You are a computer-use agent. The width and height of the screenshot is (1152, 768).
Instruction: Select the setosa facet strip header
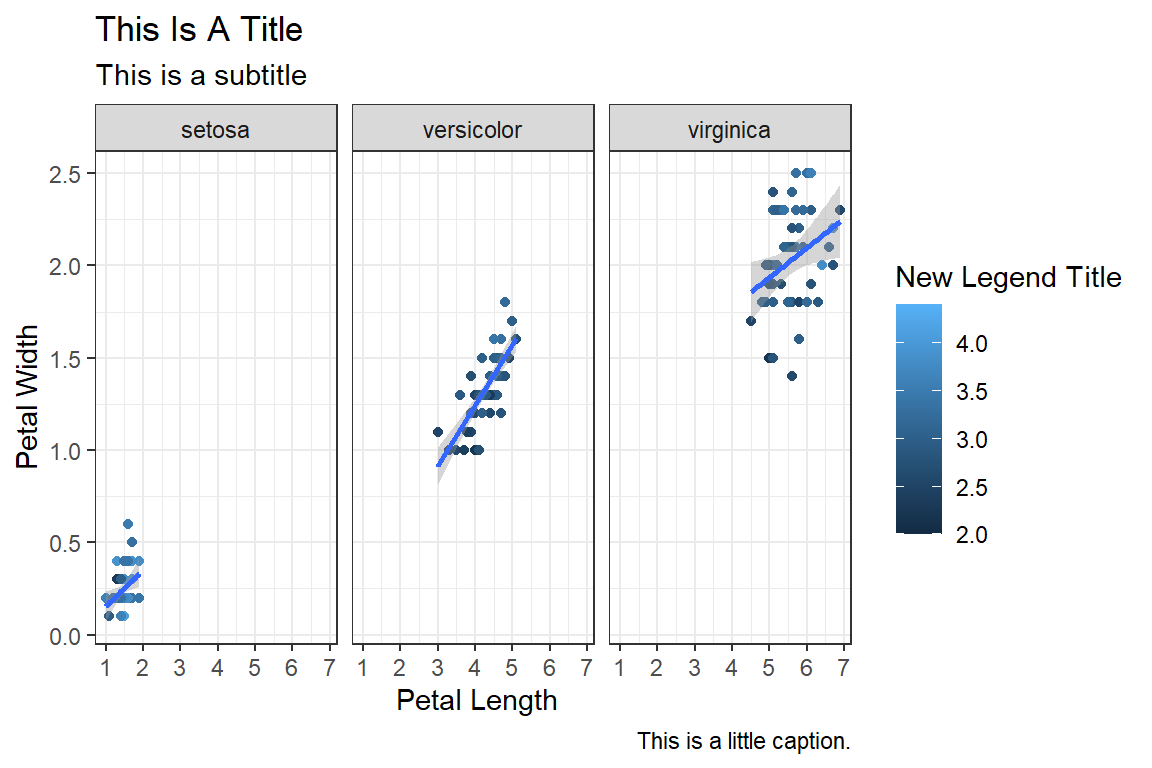(x=215, y=129)
